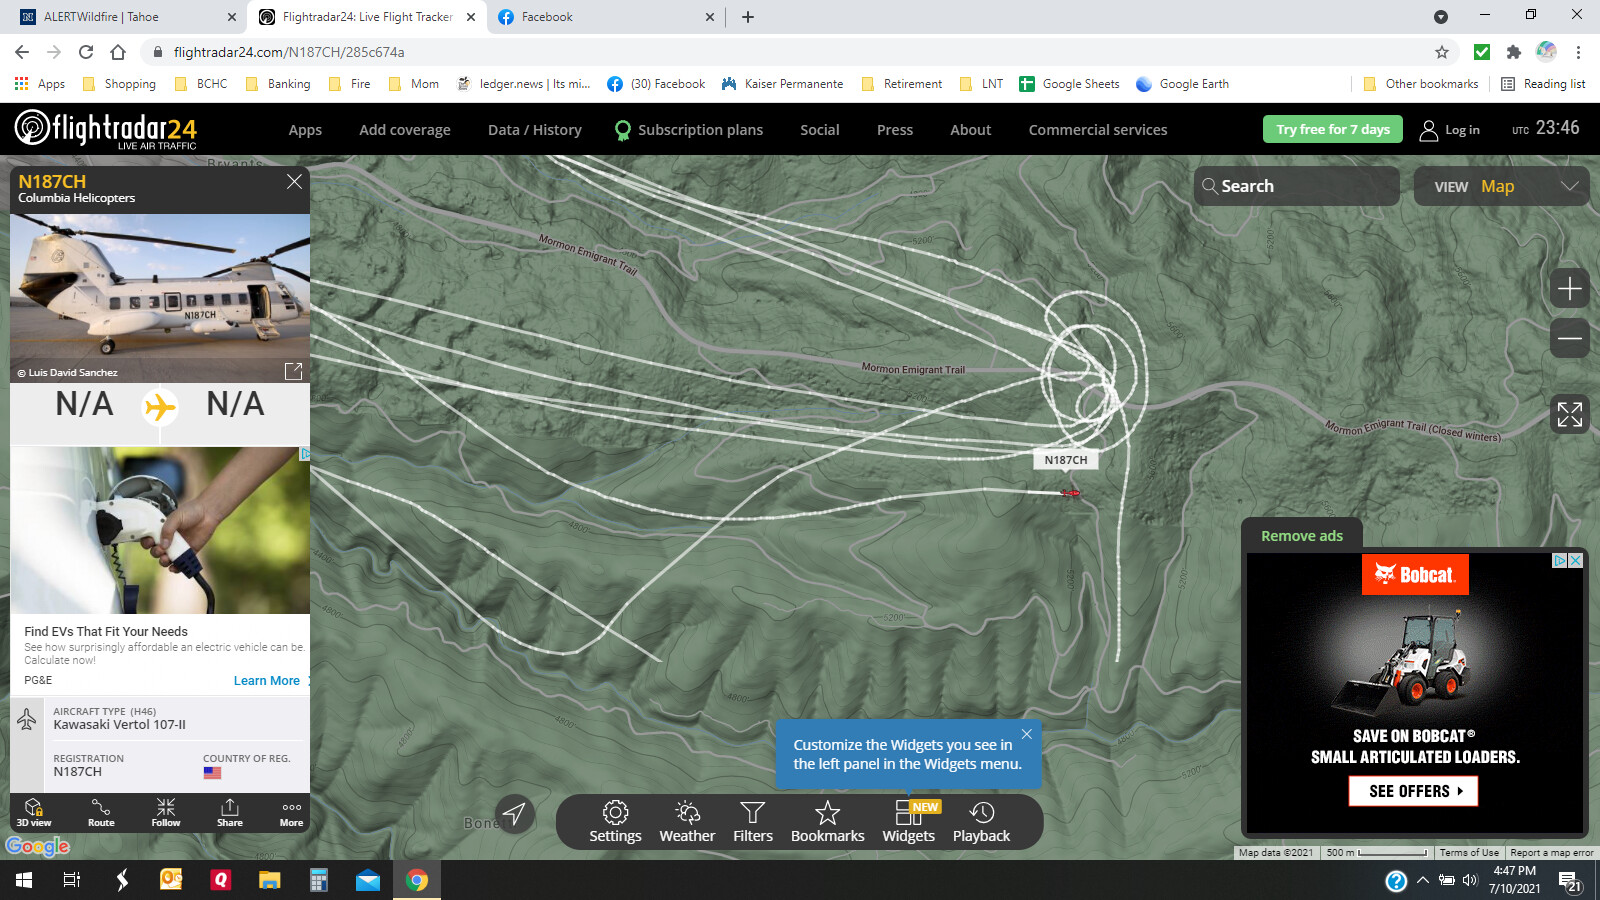Click the Remove ads link
1600x900 pixels.
[1301, 536]
